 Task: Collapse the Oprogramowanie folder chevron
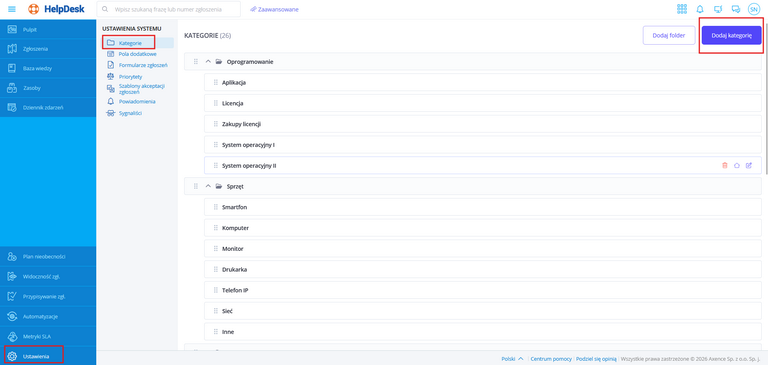coord(208,62)
